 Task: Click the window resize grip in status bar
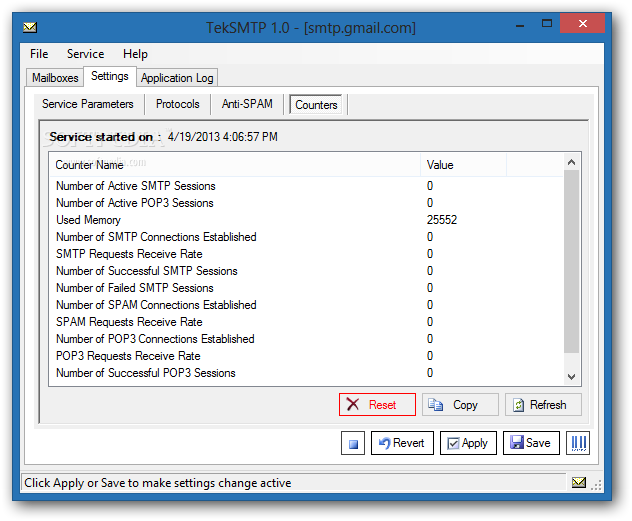coord(596,485)
